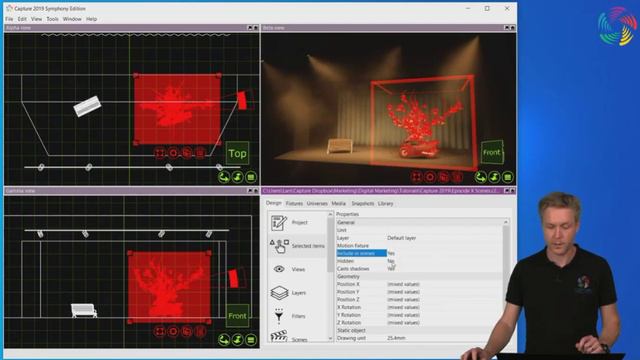Click the sidebar list scroll-up arrow
Image resolution: width=640 pixels, height=360 pixels.
(330, 214)
